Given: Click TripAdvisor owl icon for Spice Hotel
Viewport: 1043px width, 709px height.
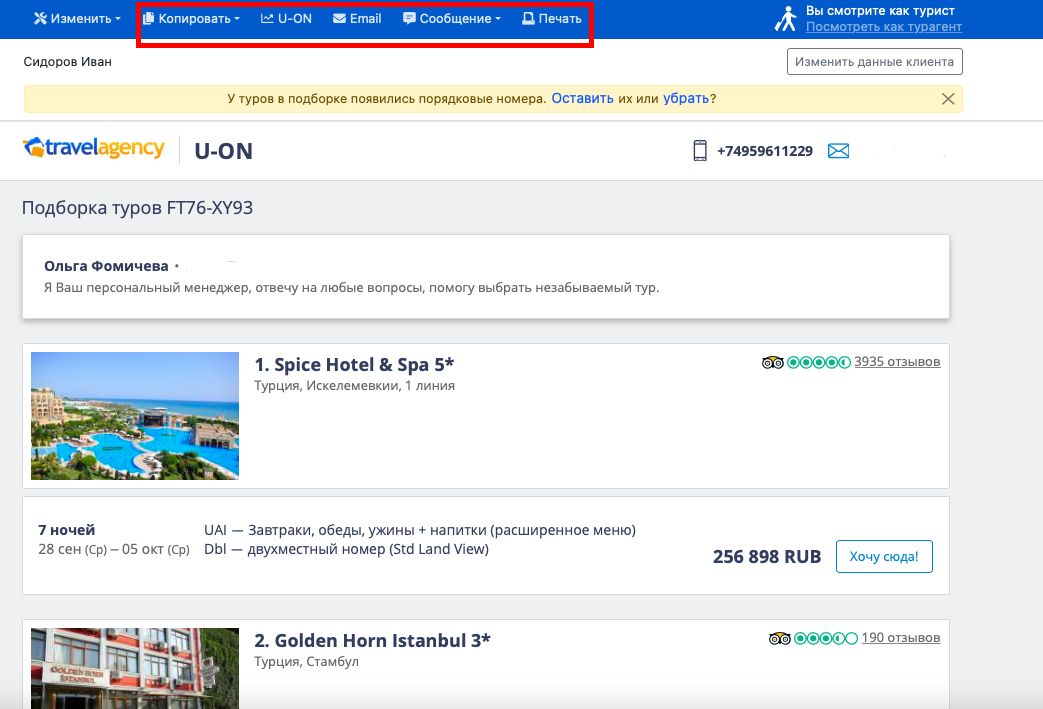Looking at the screenshot, I should [772, 362].
